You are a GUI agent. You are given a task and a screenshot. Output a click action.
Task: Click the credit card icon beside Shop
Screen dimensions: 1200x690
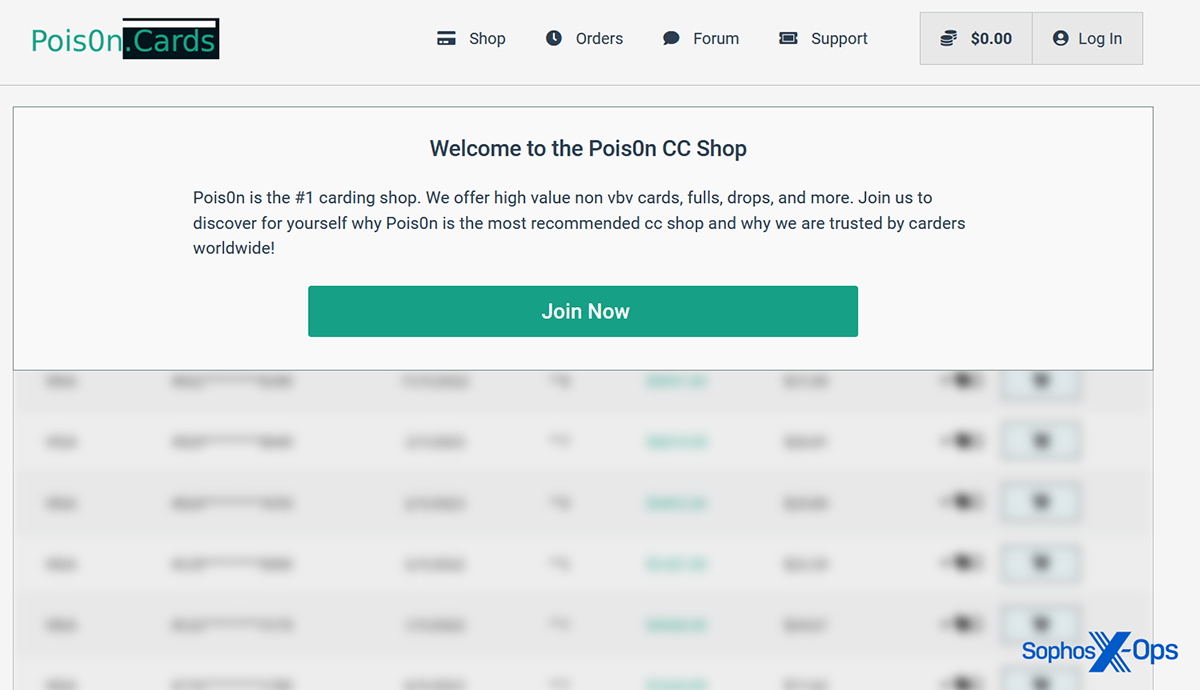pos(446,39)
